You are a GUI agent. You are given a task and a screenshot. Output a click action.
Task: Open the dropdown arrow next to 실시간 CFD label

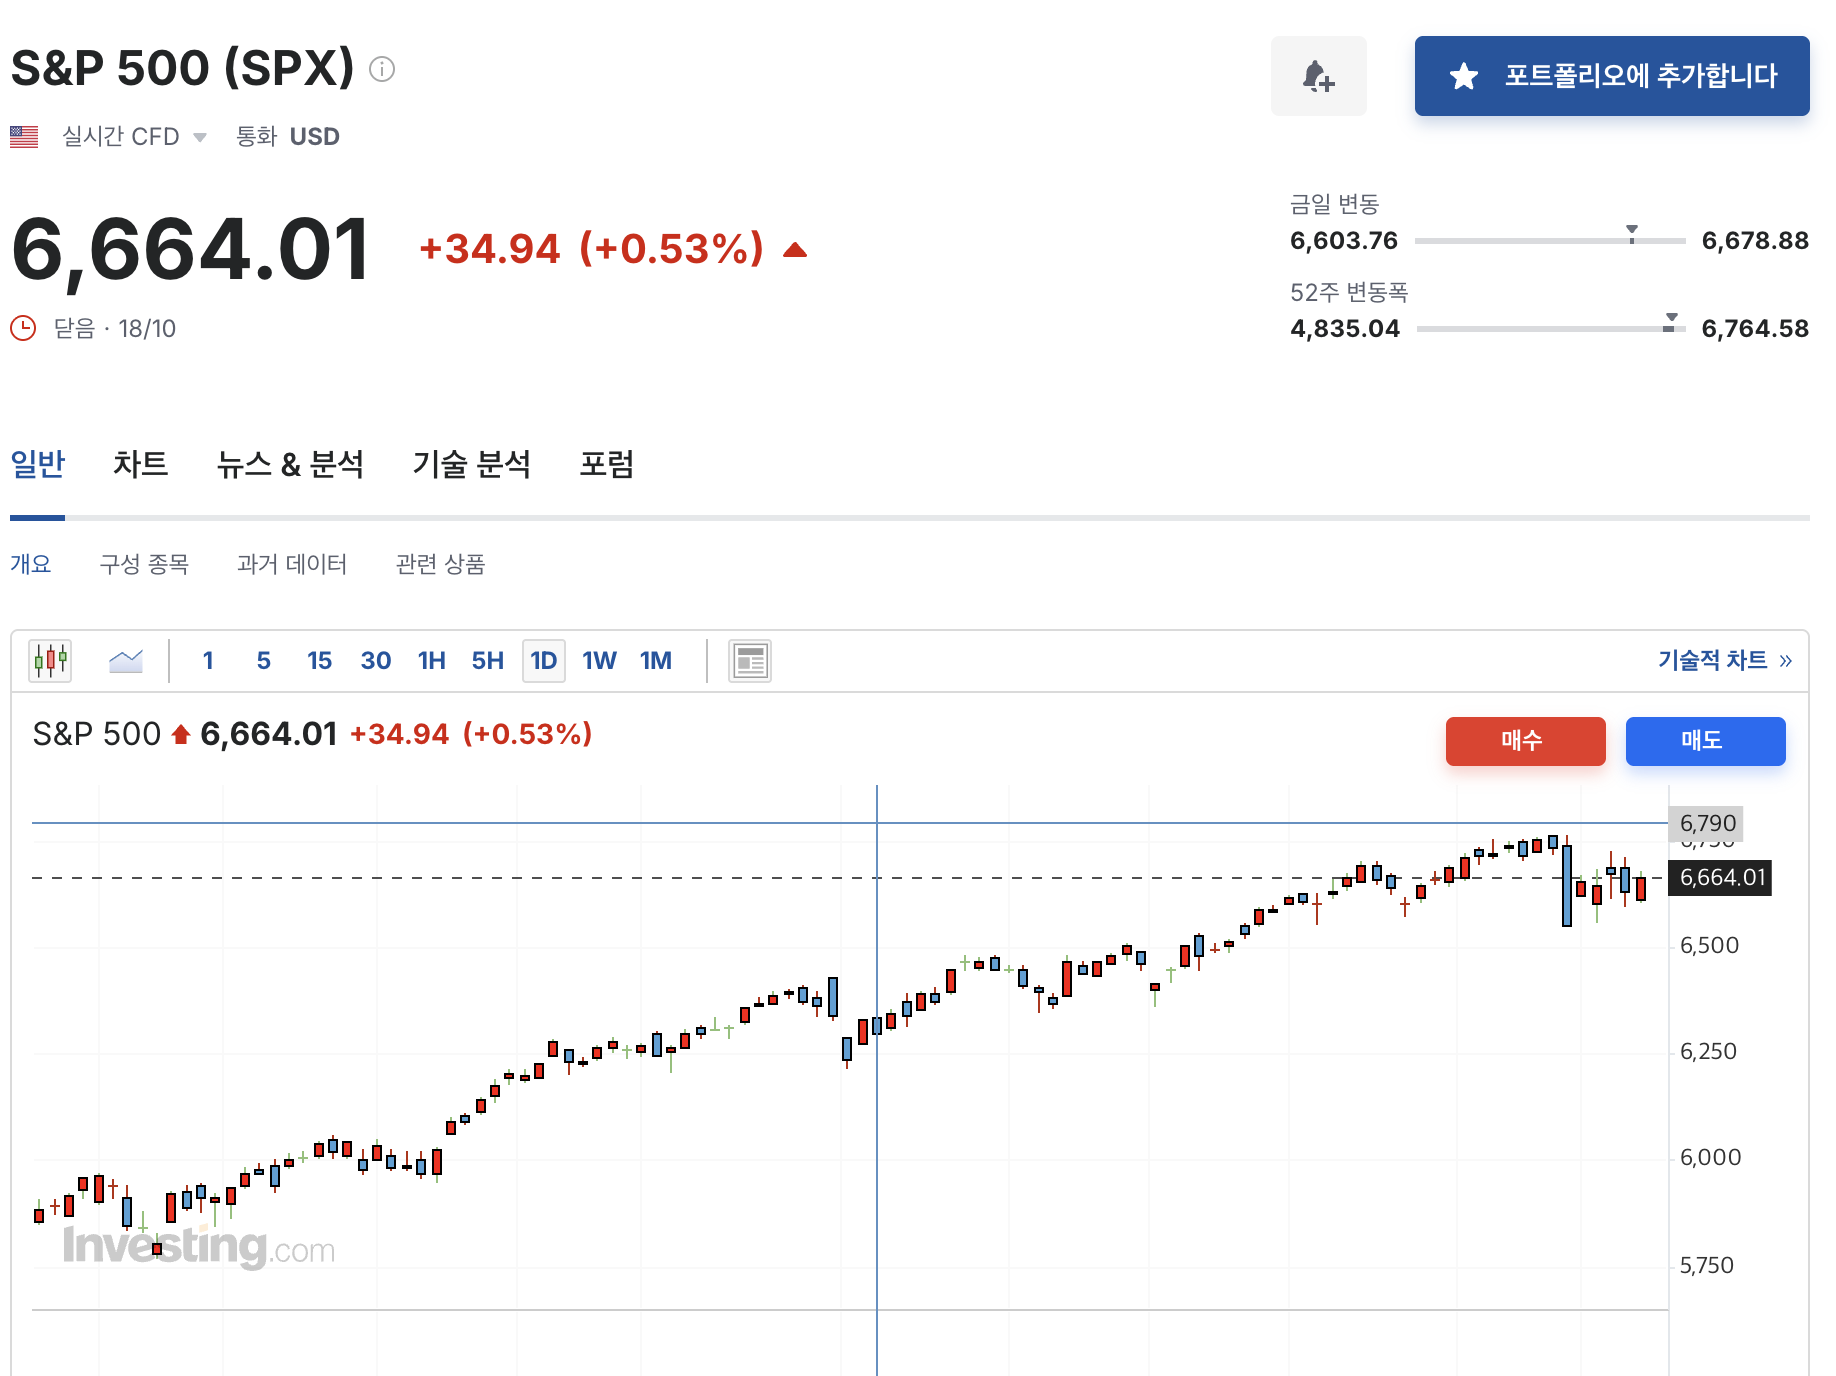(x=200, y=138)
